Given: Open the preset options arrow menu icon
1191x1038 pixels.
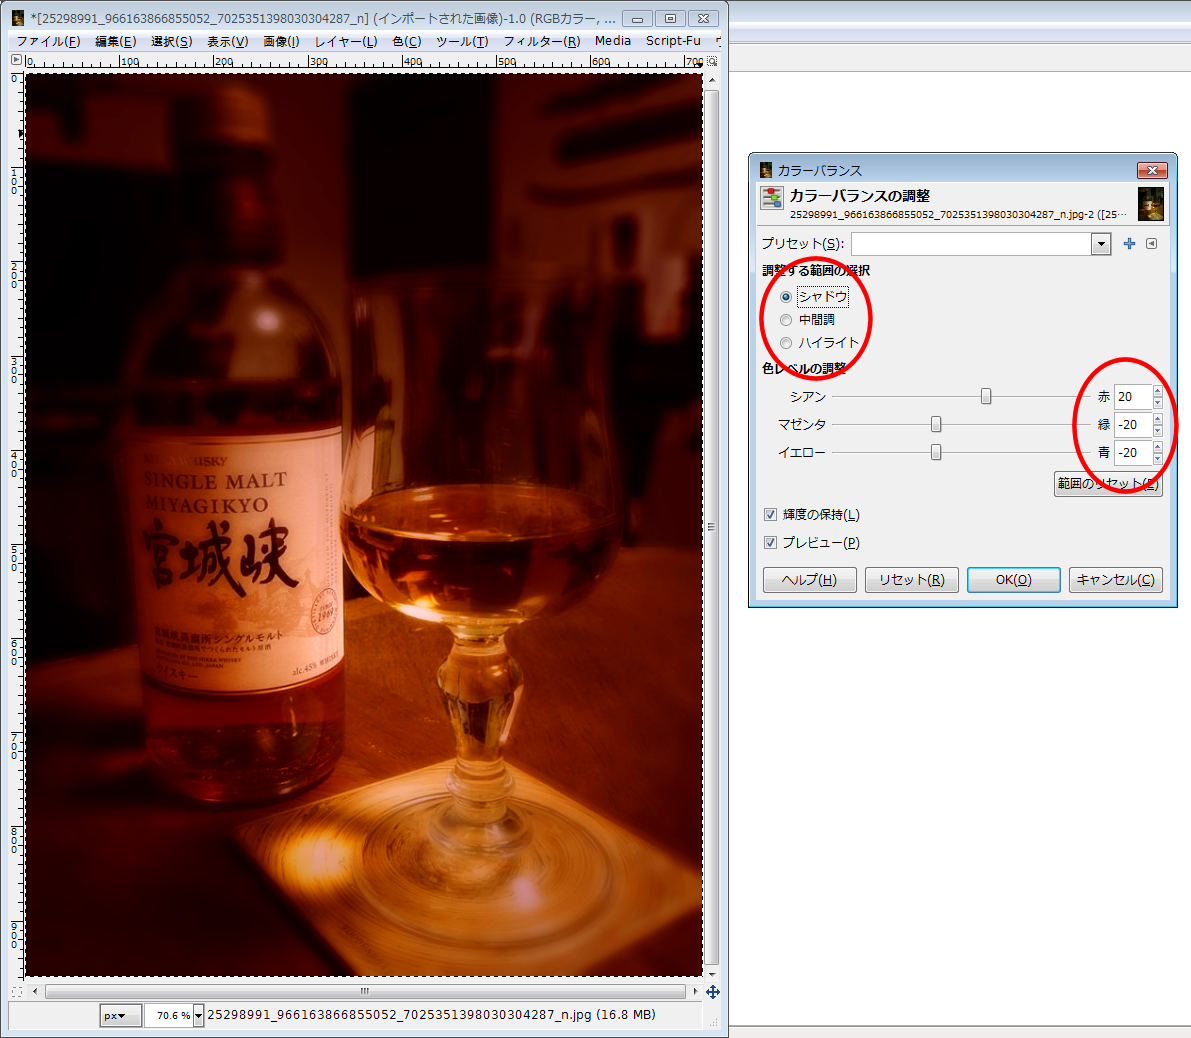Looking at the screenshot, I should (1151, 244).
